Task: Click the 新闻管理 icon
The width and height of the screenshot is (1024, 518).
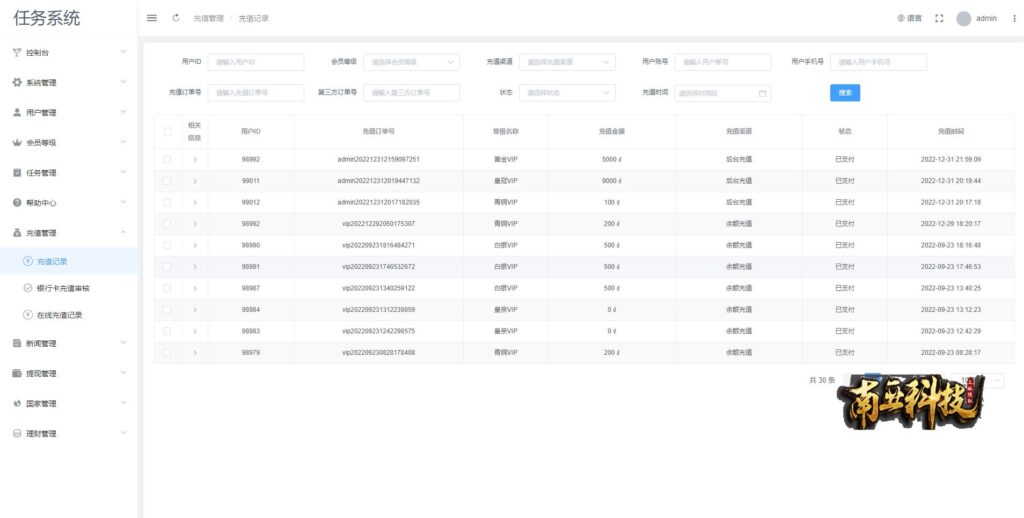Action: [17, 343]
